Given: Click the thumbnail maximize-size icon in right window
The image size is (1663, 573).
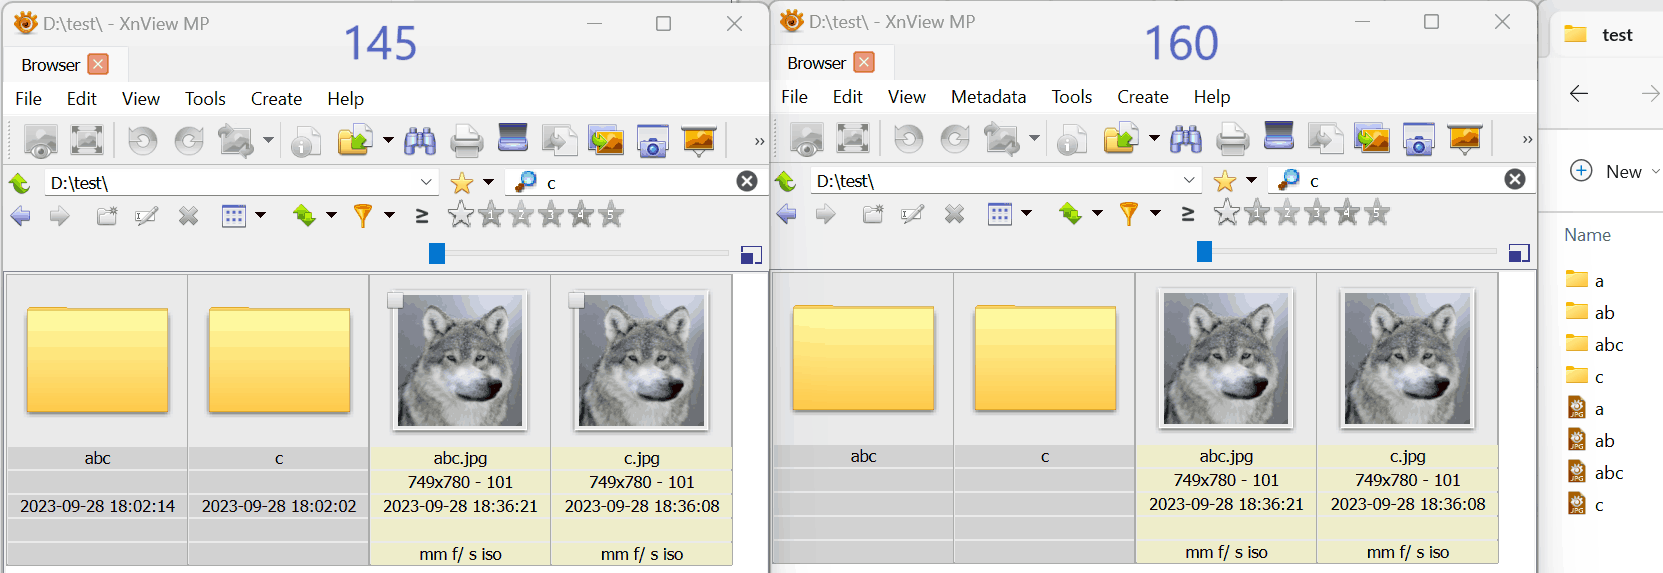Looking at the screenshot, I should click(x=1519, y=253).
